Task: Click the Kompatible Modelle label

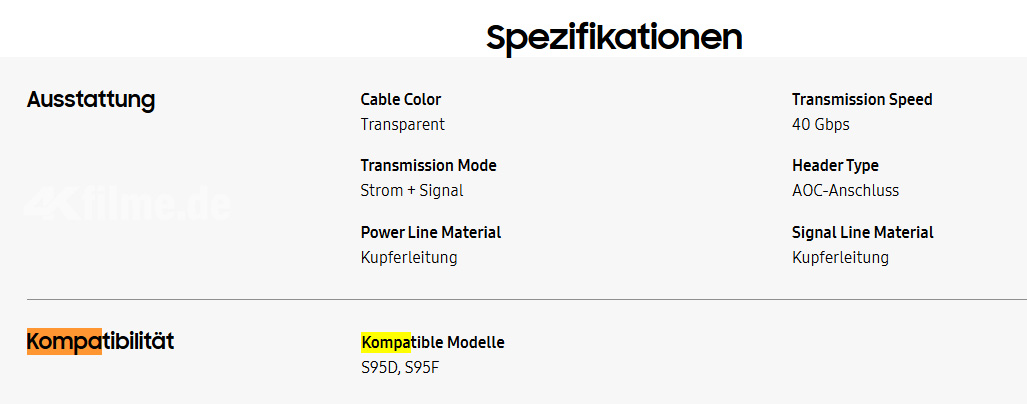Action: click(432, 342)
